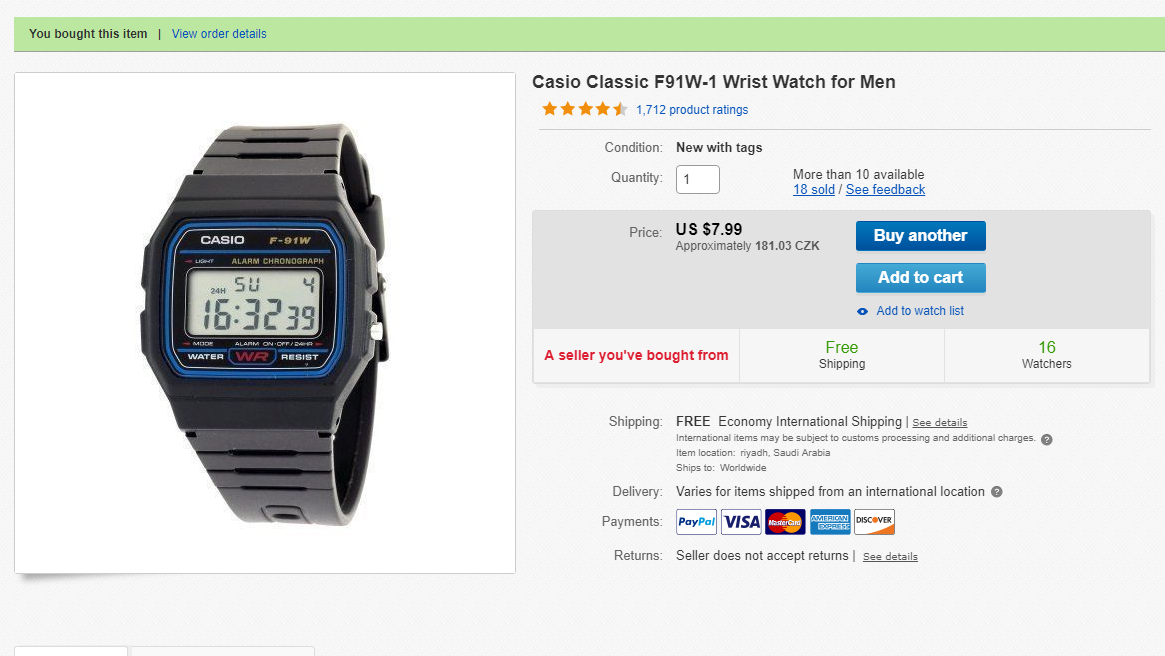Focus the Quantity input field
The image size is (1165, 656).
tap(698, 179)
